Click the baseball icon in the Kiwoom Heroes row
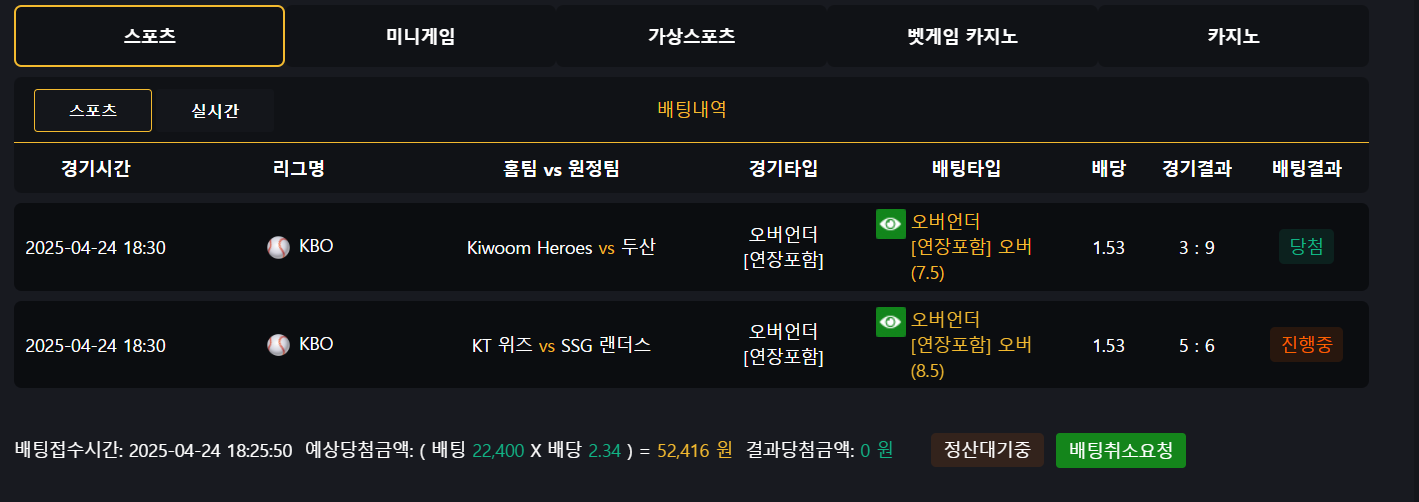 (278, 247)
